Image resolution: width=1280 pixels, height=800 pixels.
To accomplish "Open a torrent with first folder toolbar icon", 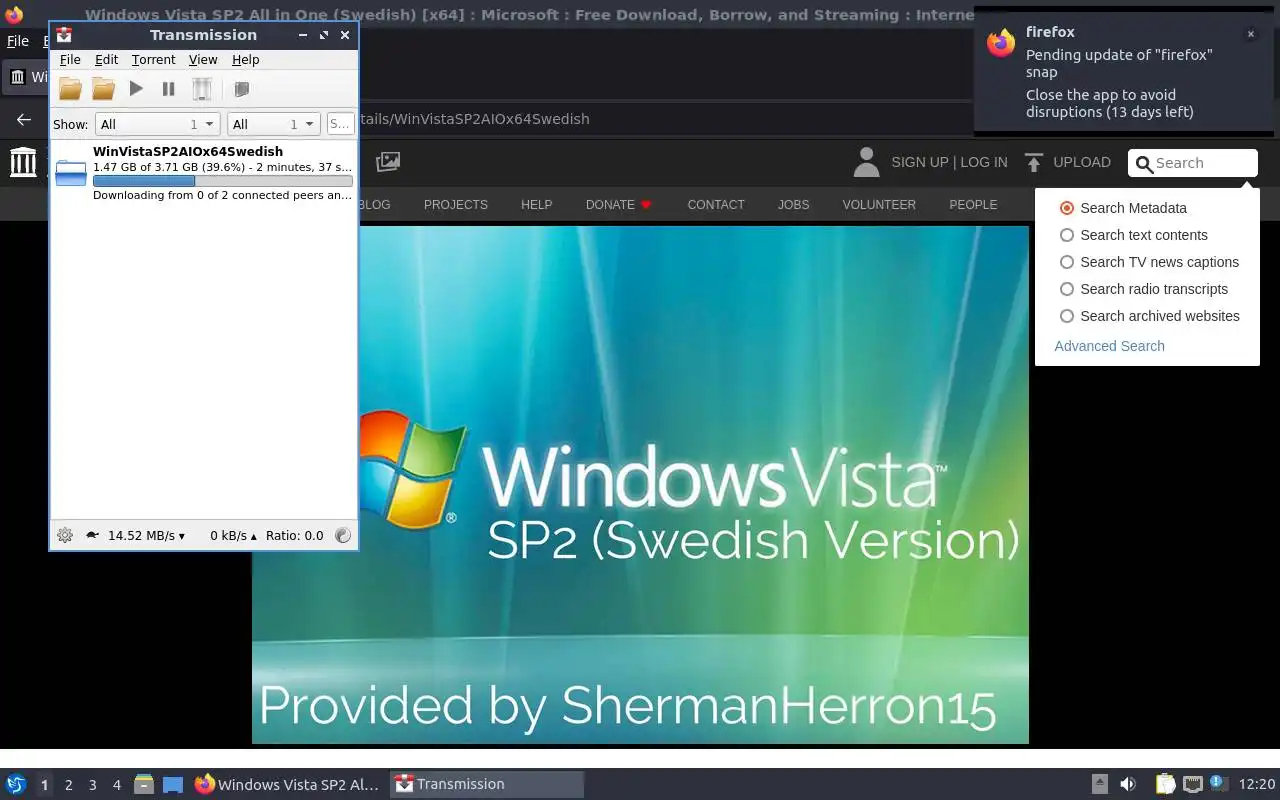I will [70, 89].
